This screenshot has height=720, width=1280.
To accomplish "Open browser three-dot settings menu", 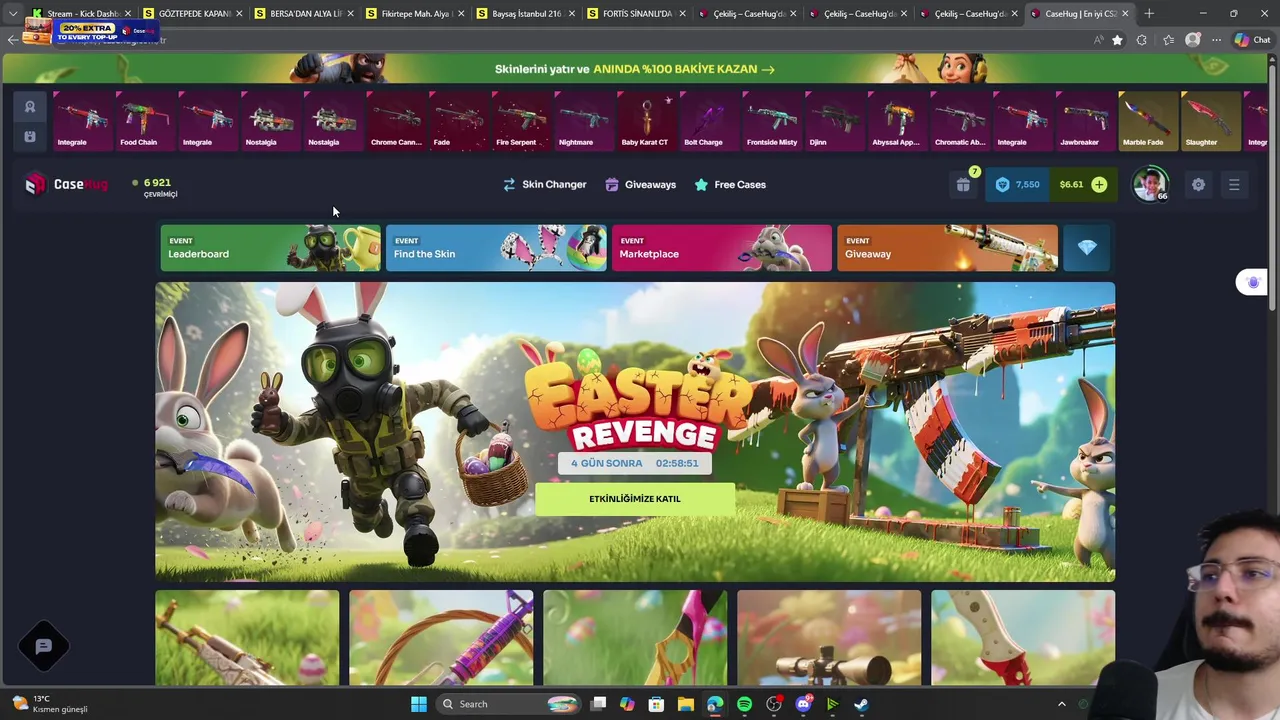I will tap(1216, 40).
